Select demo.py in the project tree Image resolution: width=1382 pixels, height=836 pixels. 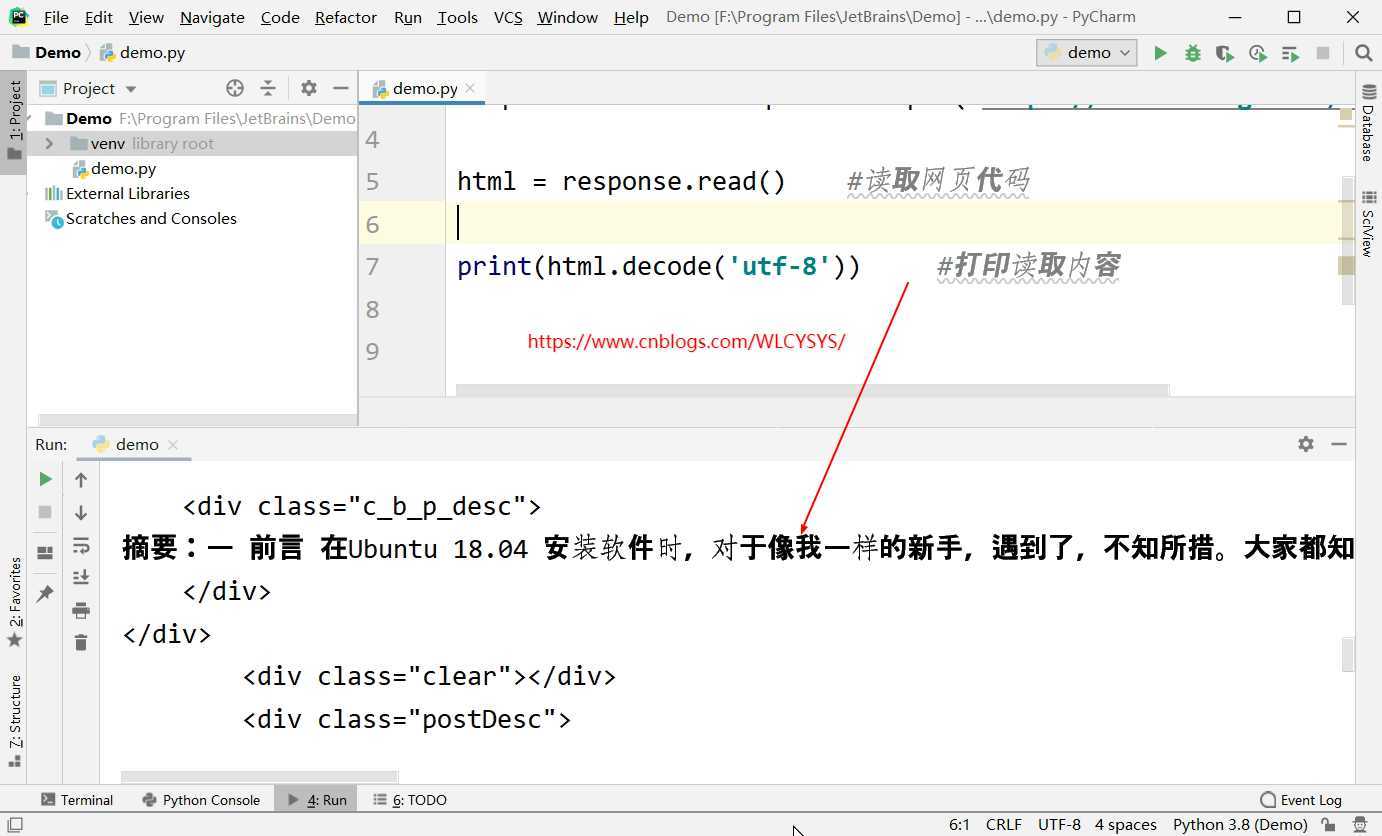[123, 169]
